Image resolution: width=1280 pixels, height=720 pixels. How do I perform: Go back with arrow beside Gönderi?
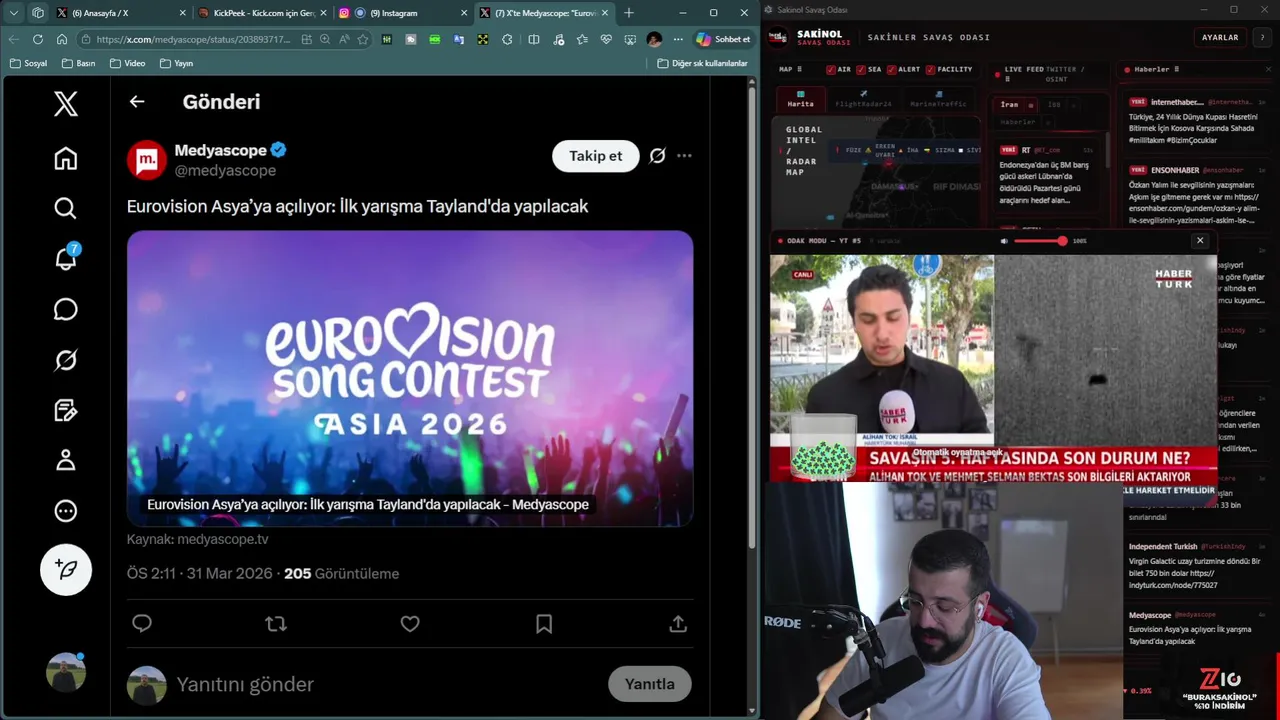[x=137, y=101]
